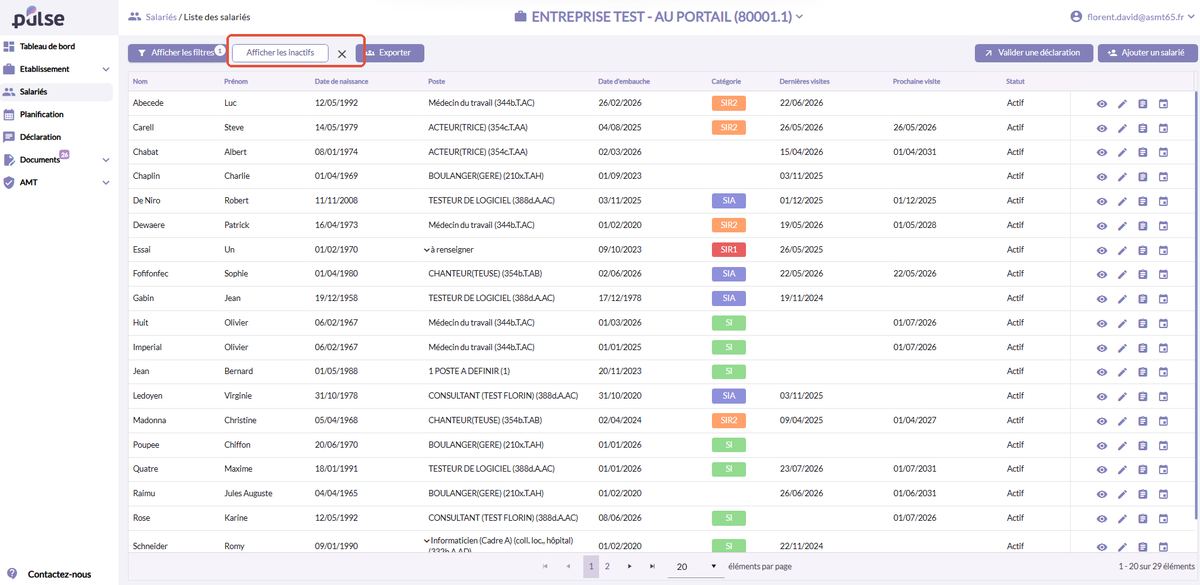This screenshot has height=585, width=1200.
Task: Go to the previous results page arrow
Action: point(568,566)
